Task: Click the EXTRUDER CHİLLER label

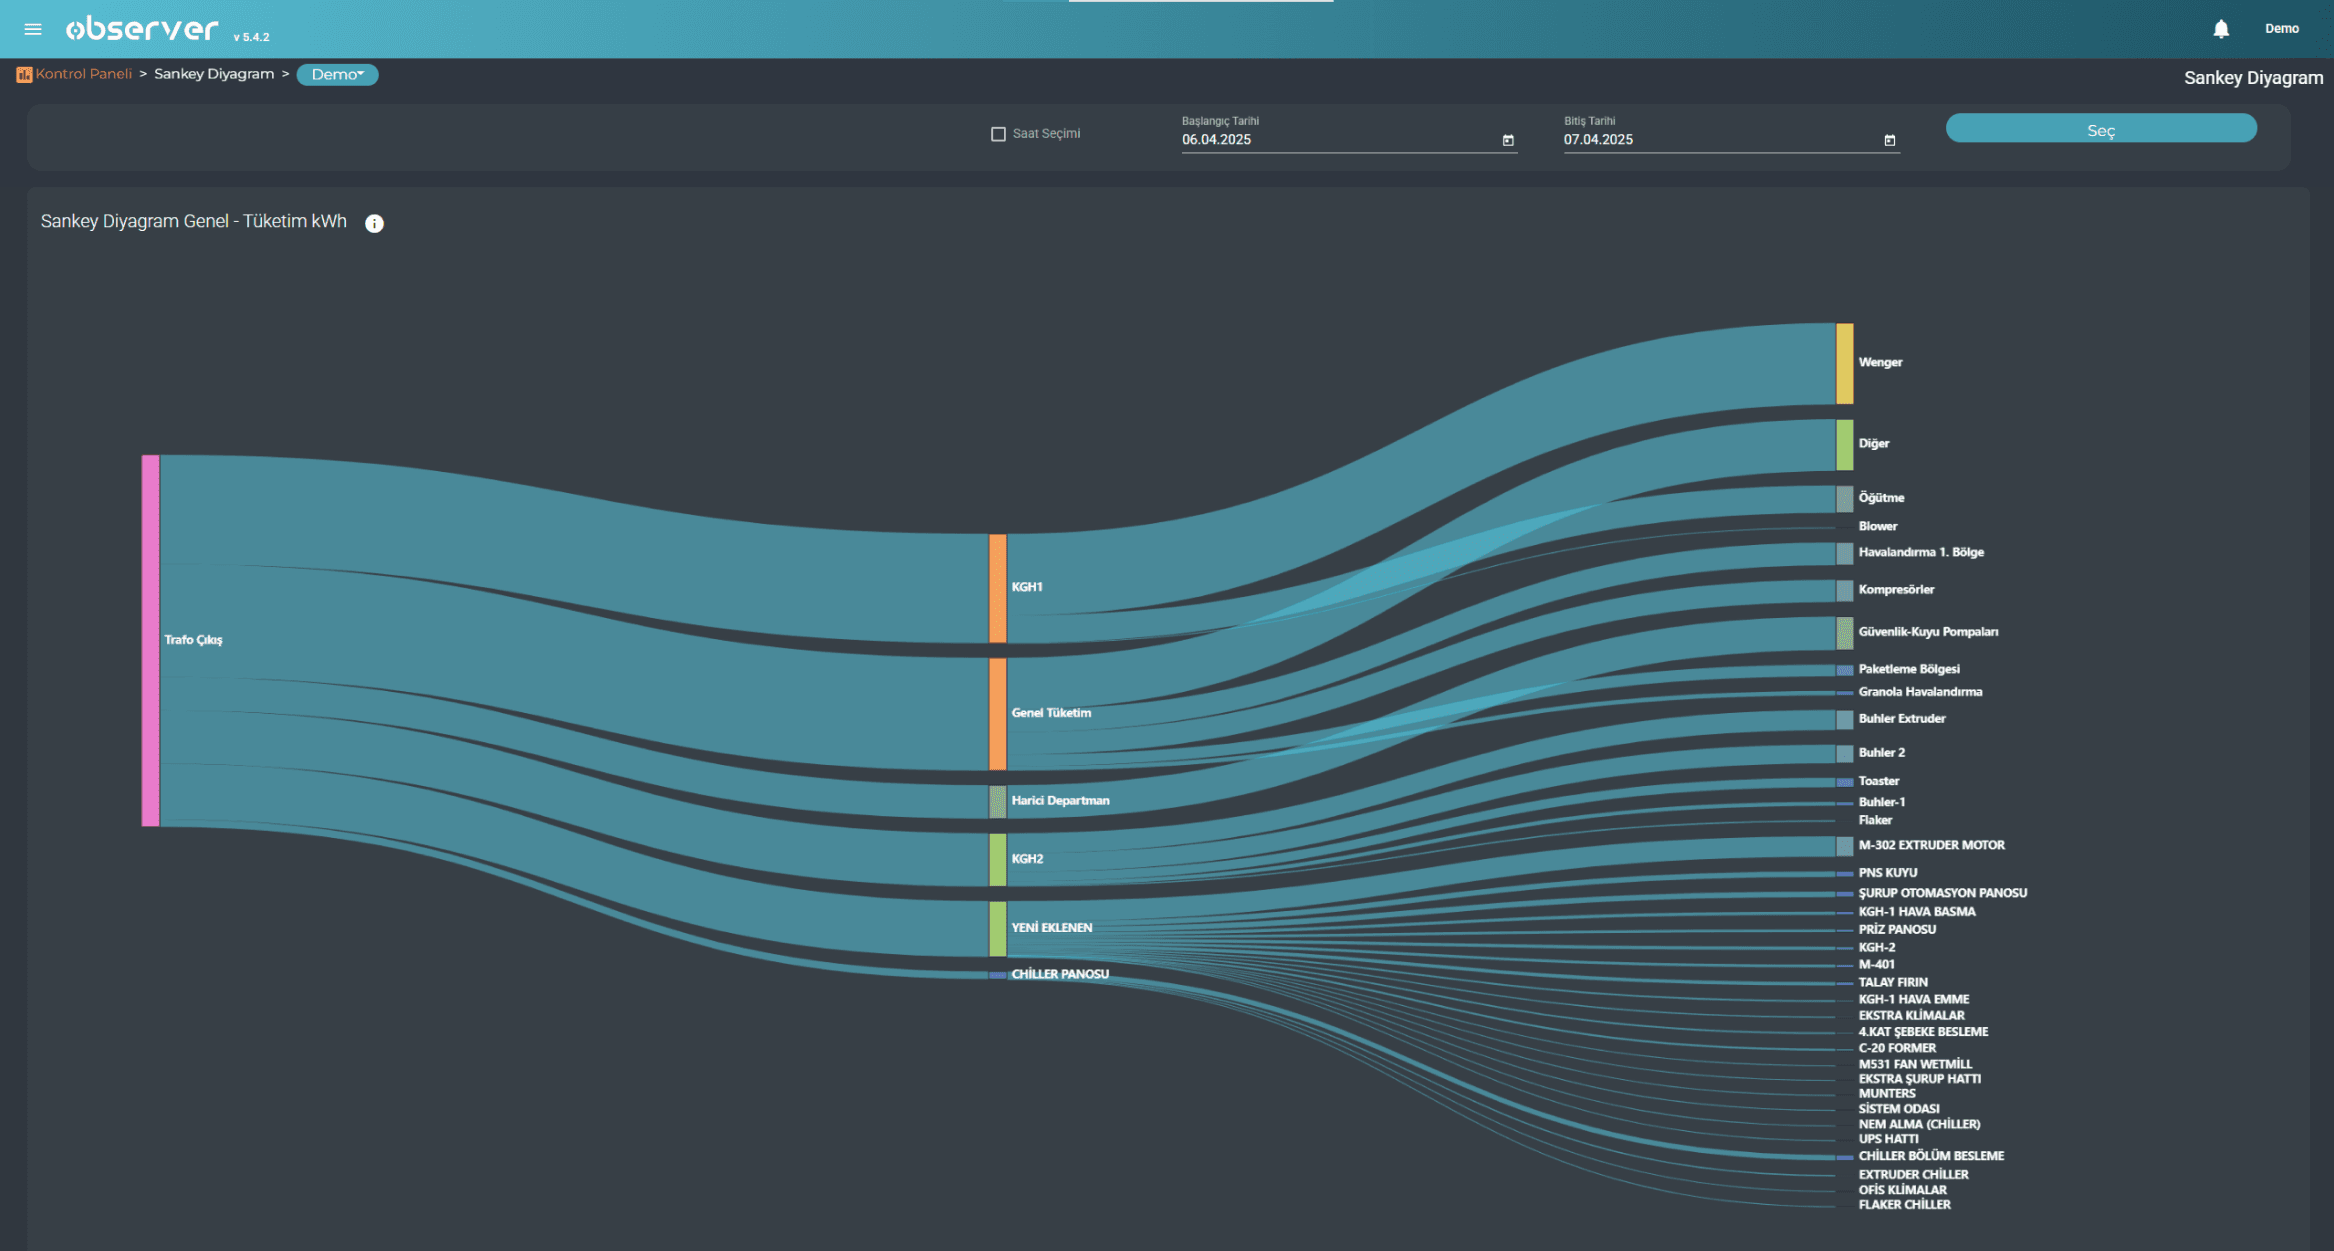Action: pos(1913,1175)
